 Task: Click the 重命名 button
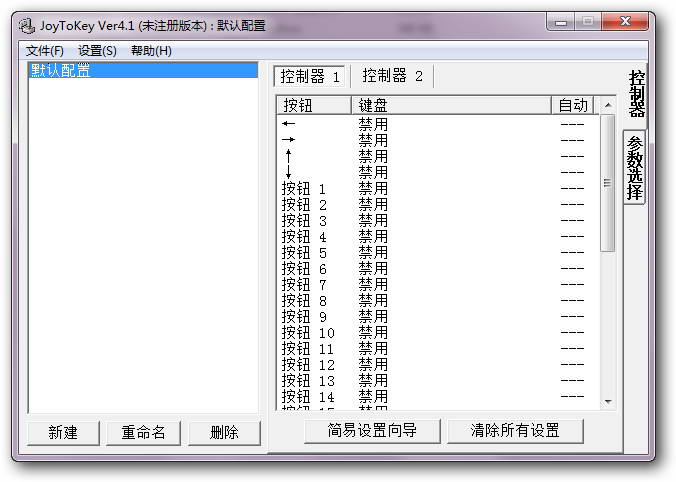point(143,432)
